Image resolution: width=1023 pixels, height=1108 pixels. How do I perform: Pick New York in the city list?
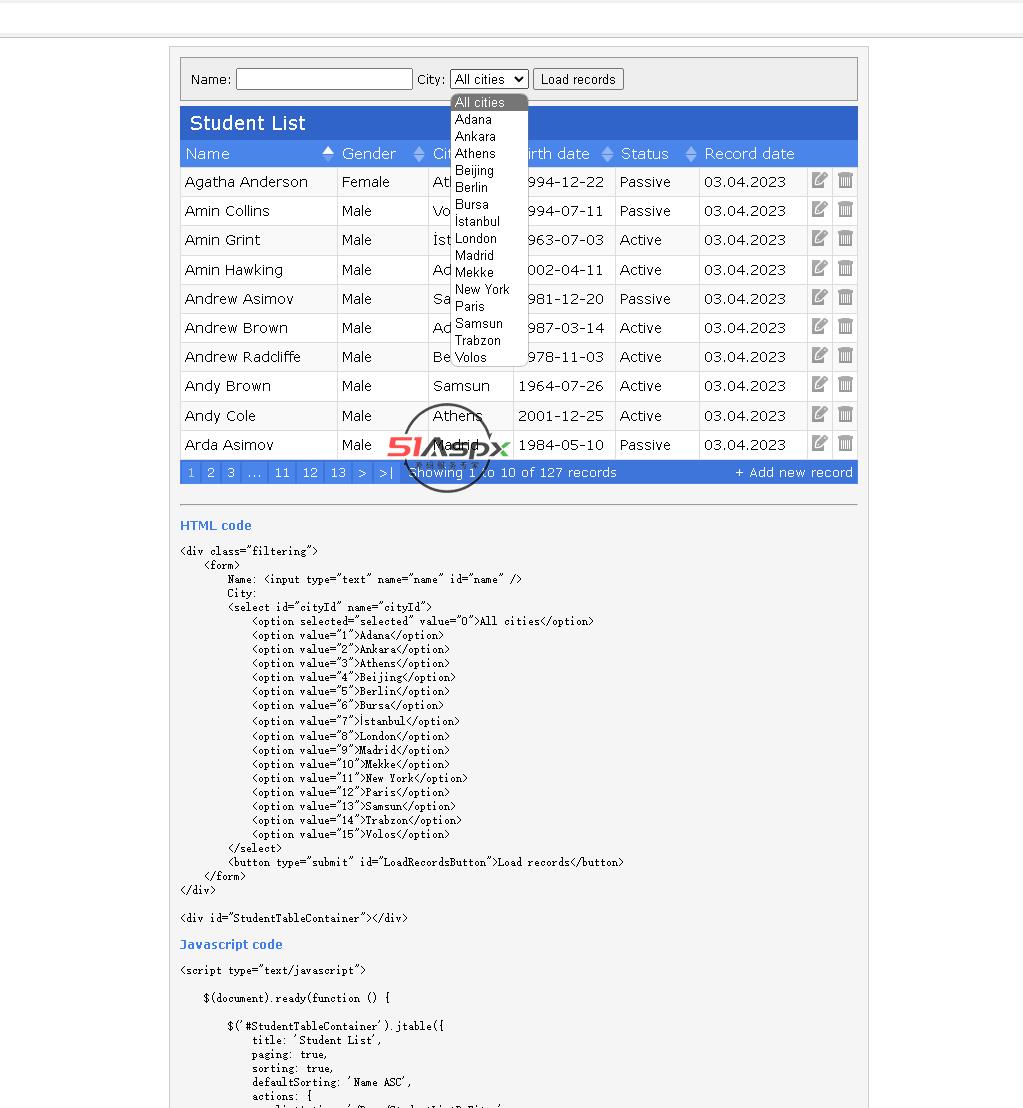pyautogui.click(x=489, y=289)
